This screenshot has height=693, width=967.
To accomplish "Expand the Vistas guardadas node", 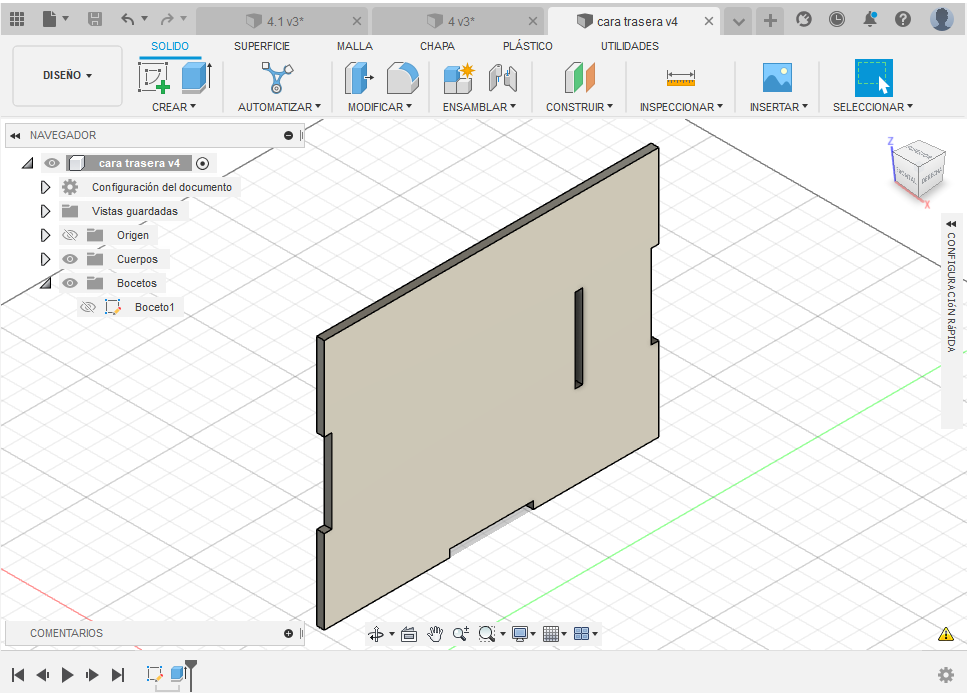I will pyautogui.click(x=45, y=211).
